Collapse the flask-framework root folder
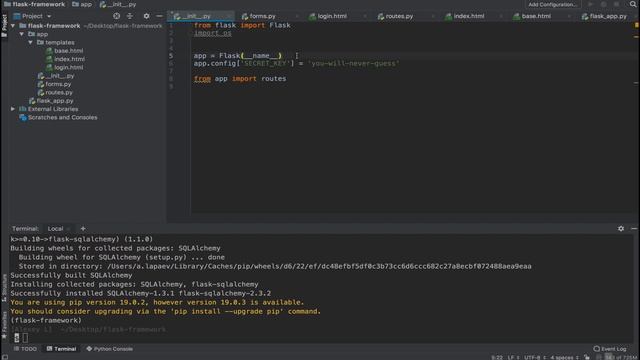The width and height of the screenshot is (640, 360). click(x=13, y=26)
